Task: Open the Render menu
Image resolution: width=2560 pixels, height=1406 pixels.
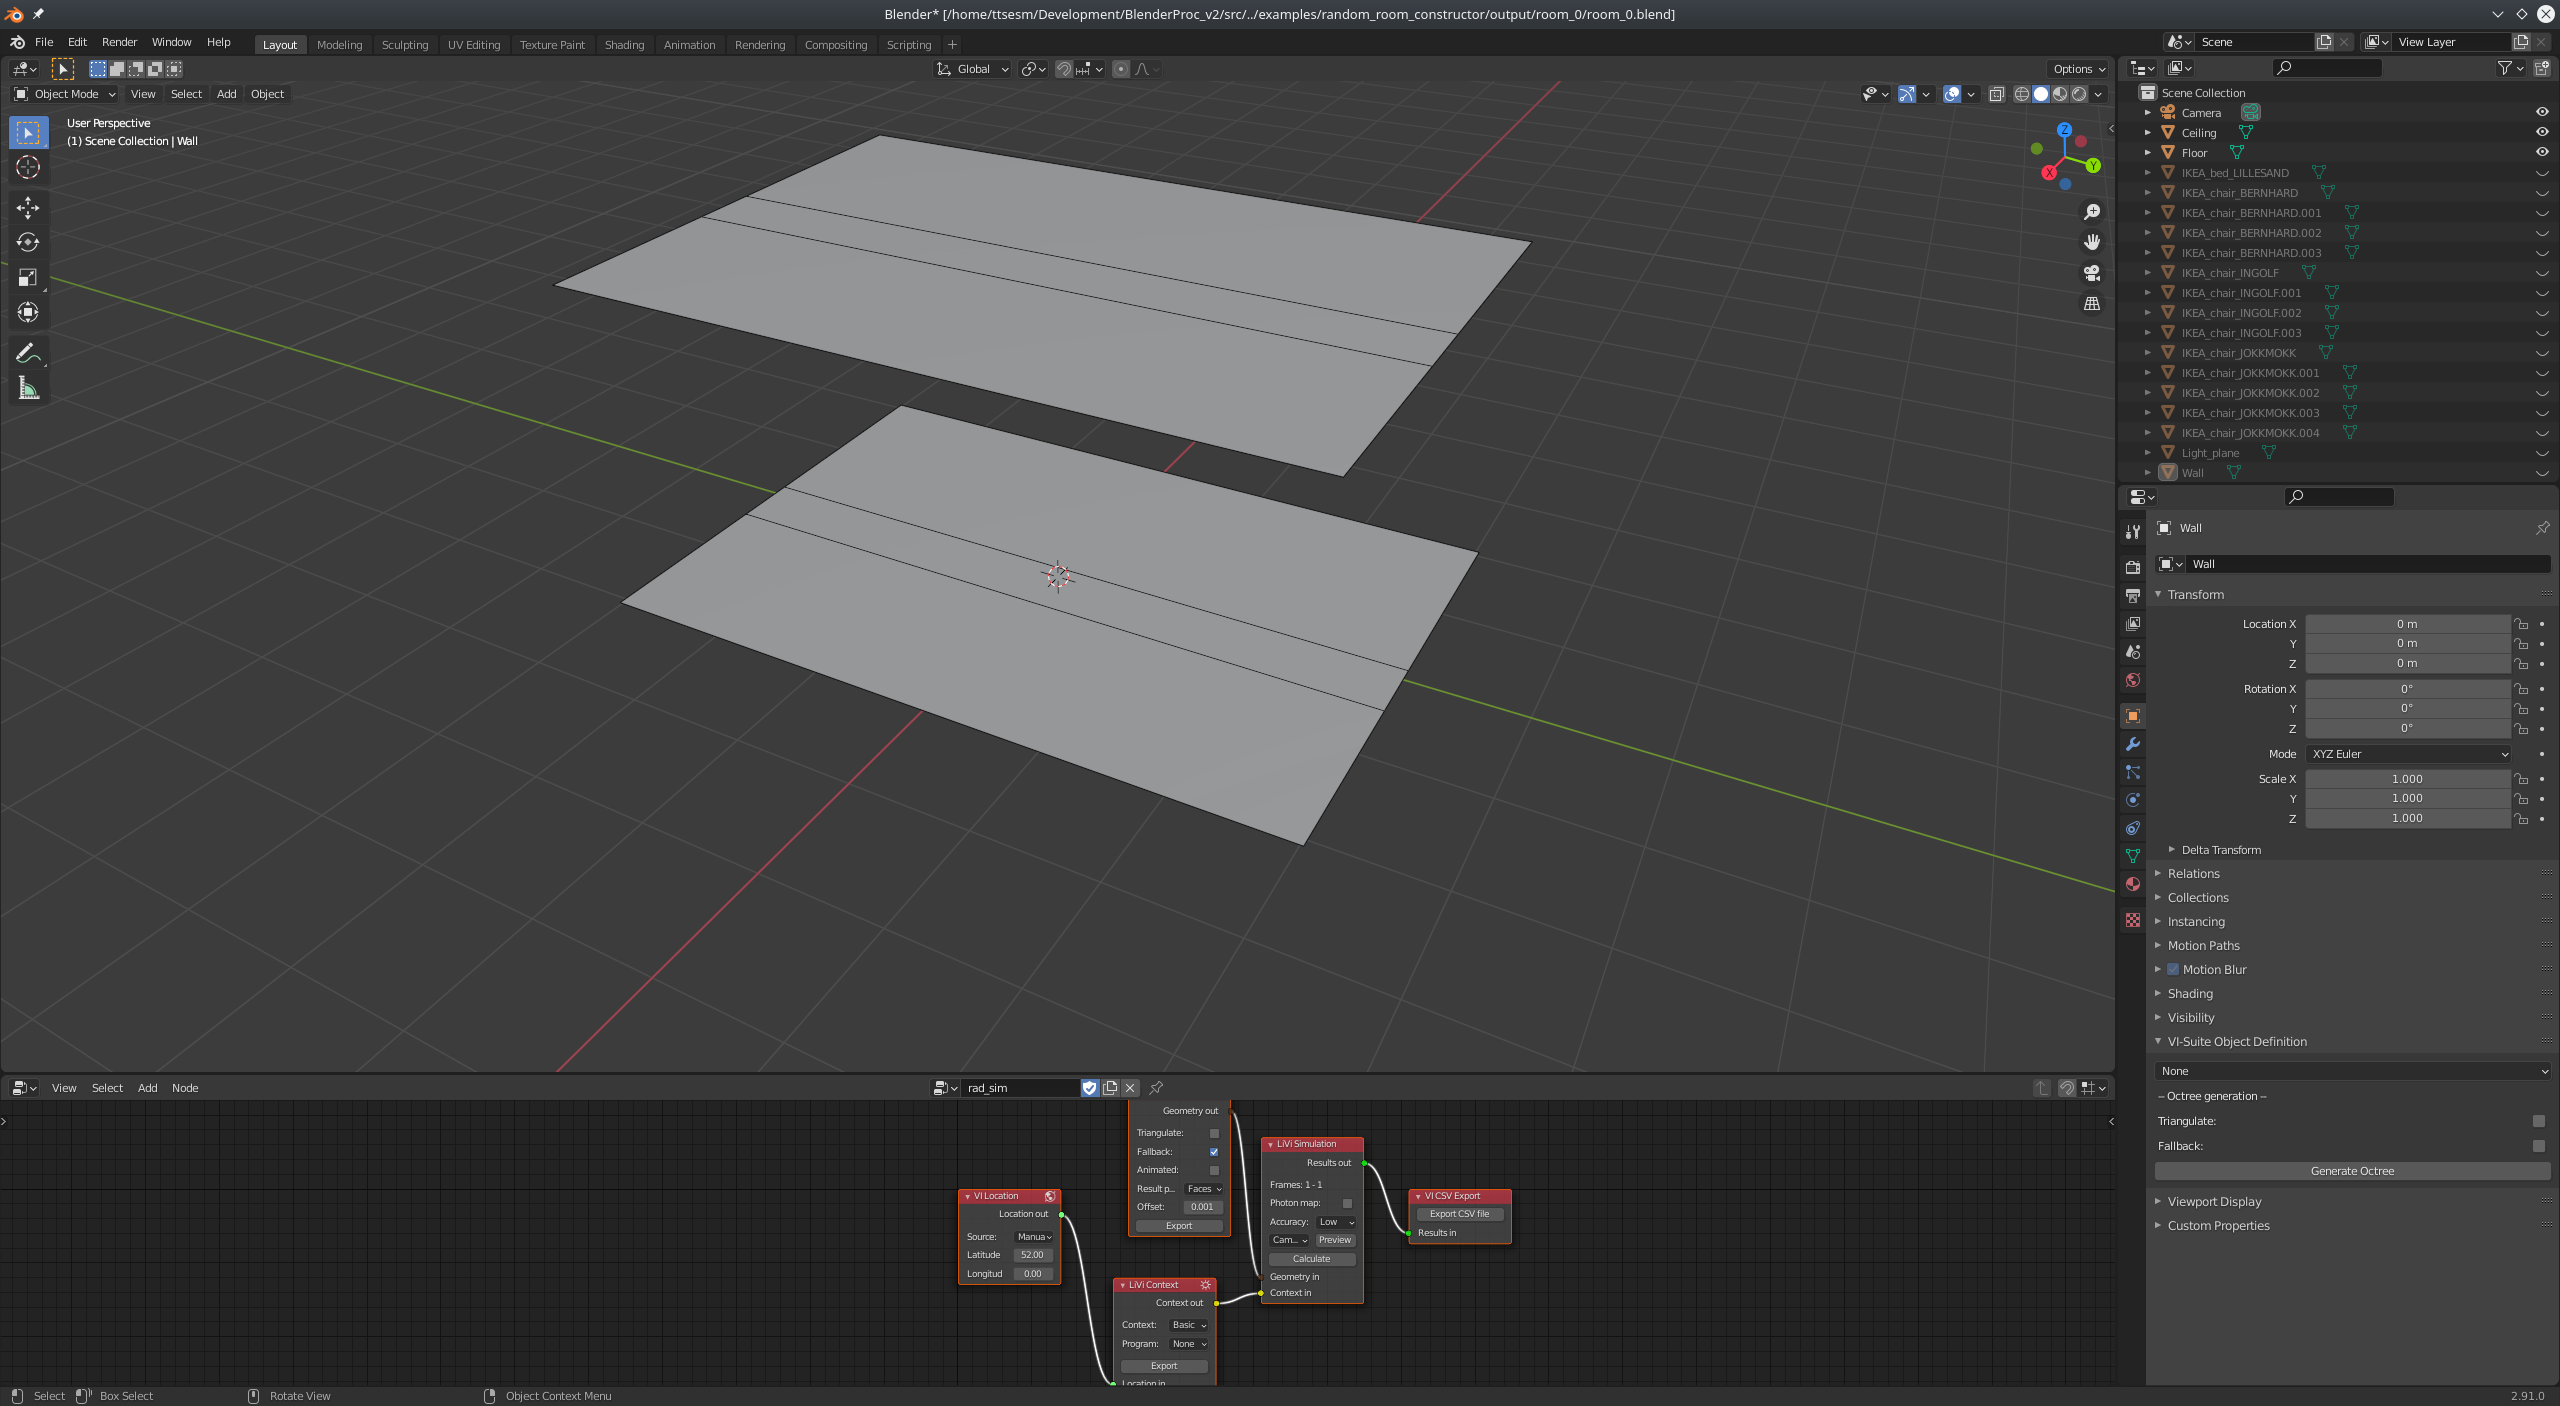Action: pos(119,42)
